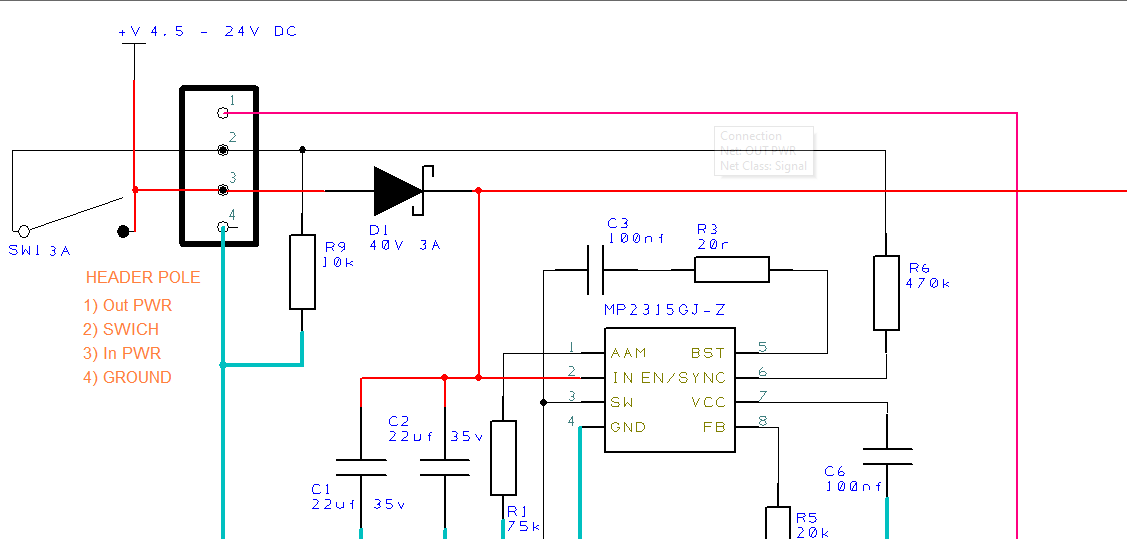Click the '+V 4.5 - 24V DC' label
1127x539 pixels.
(x=207, y=32)
